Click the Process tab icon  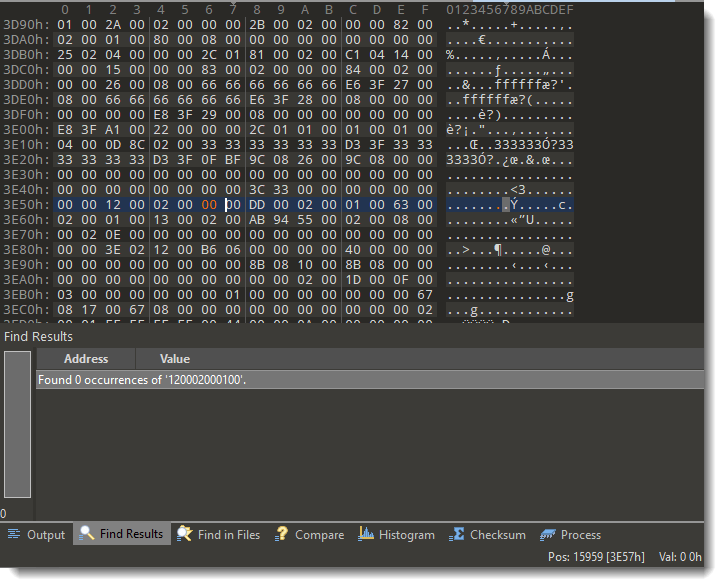point(548,535)
